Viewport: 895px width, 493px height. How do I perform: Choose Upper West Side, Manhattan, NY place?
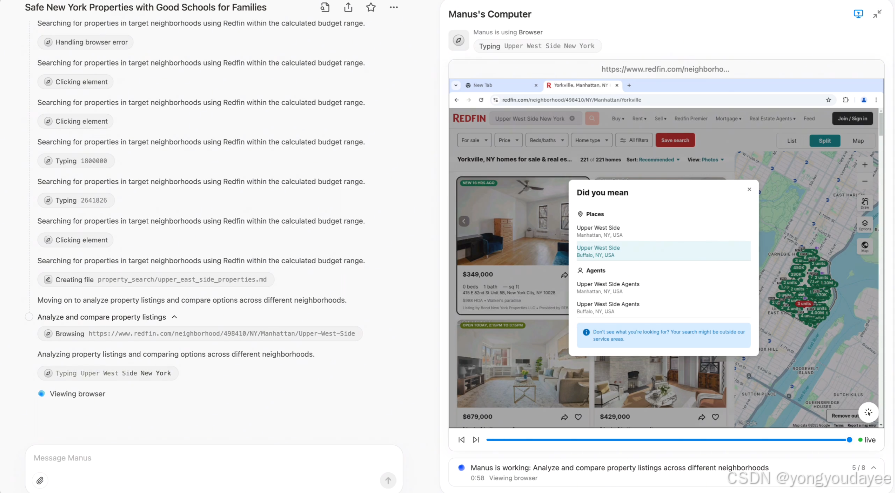663,231
